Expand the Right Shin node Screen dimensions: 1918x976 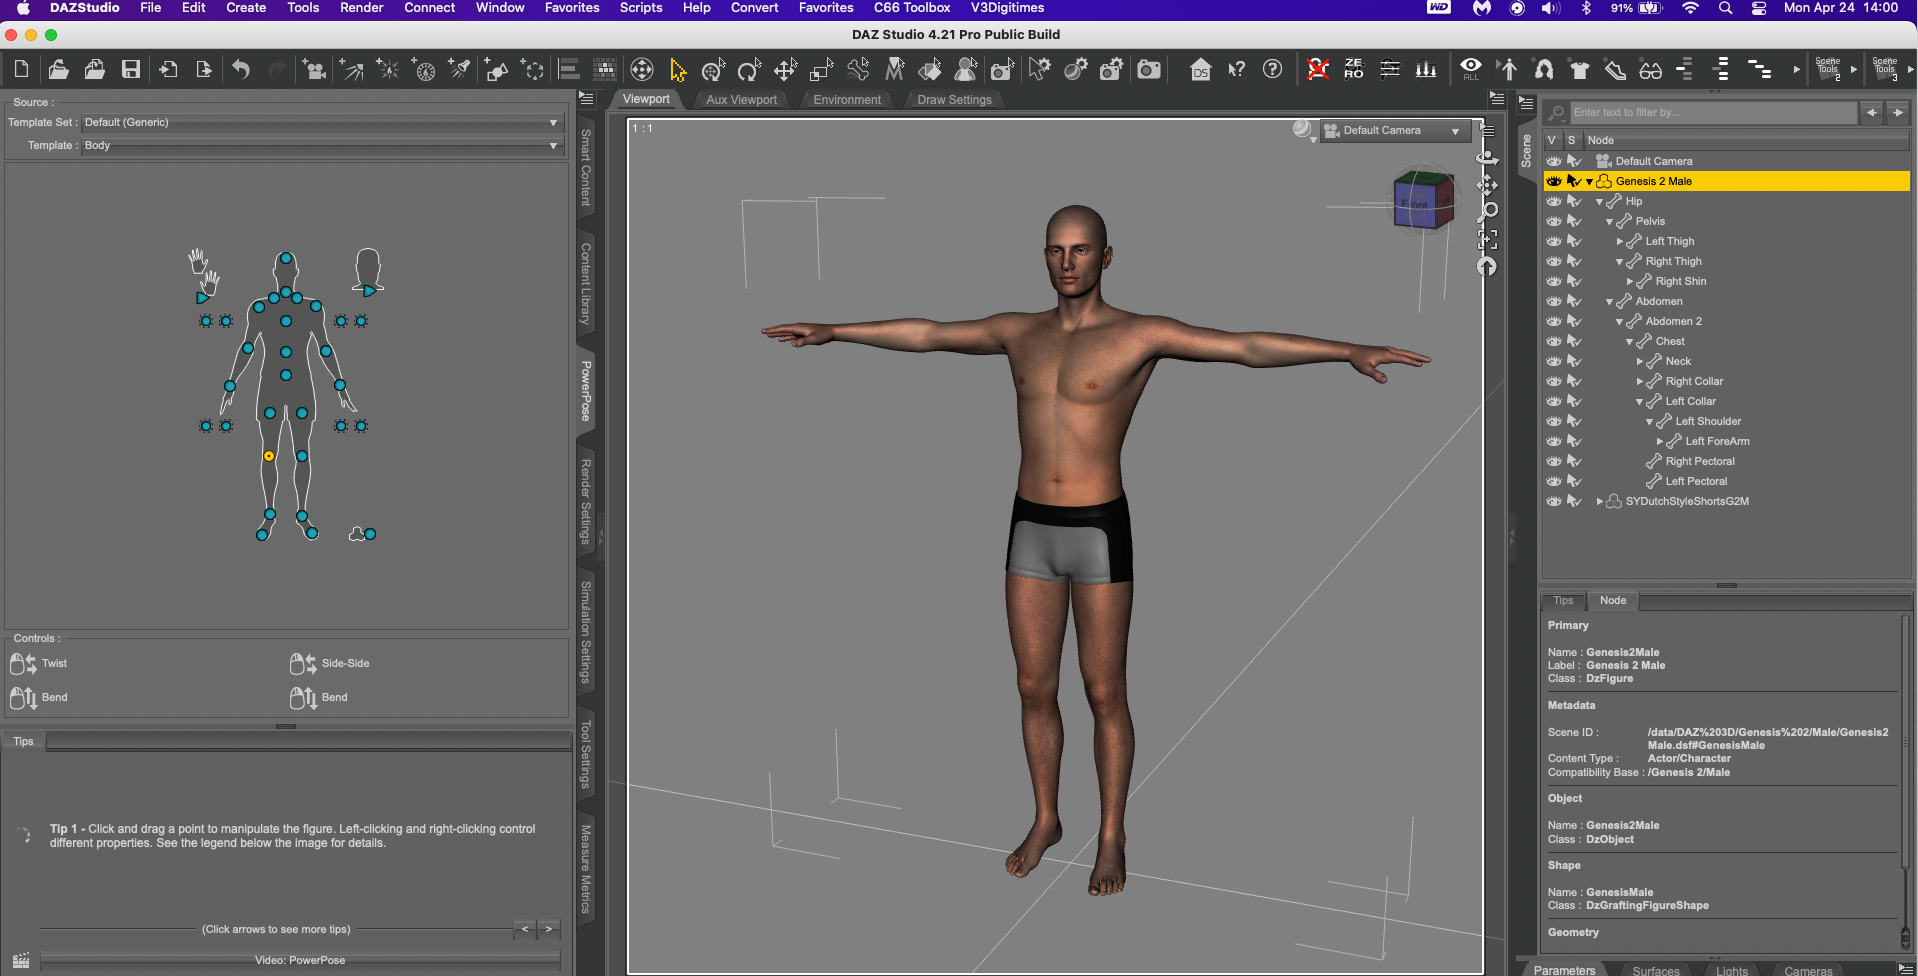coord(1629,281)
